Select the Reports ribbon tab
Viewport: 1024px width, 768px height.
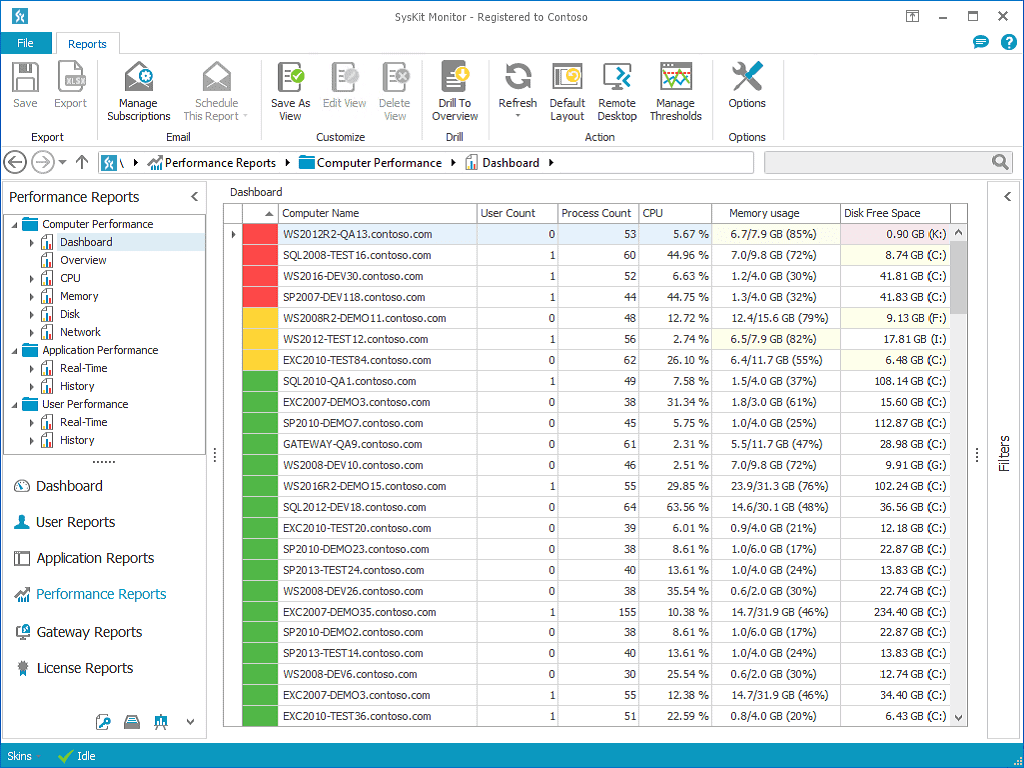(87, 43)
